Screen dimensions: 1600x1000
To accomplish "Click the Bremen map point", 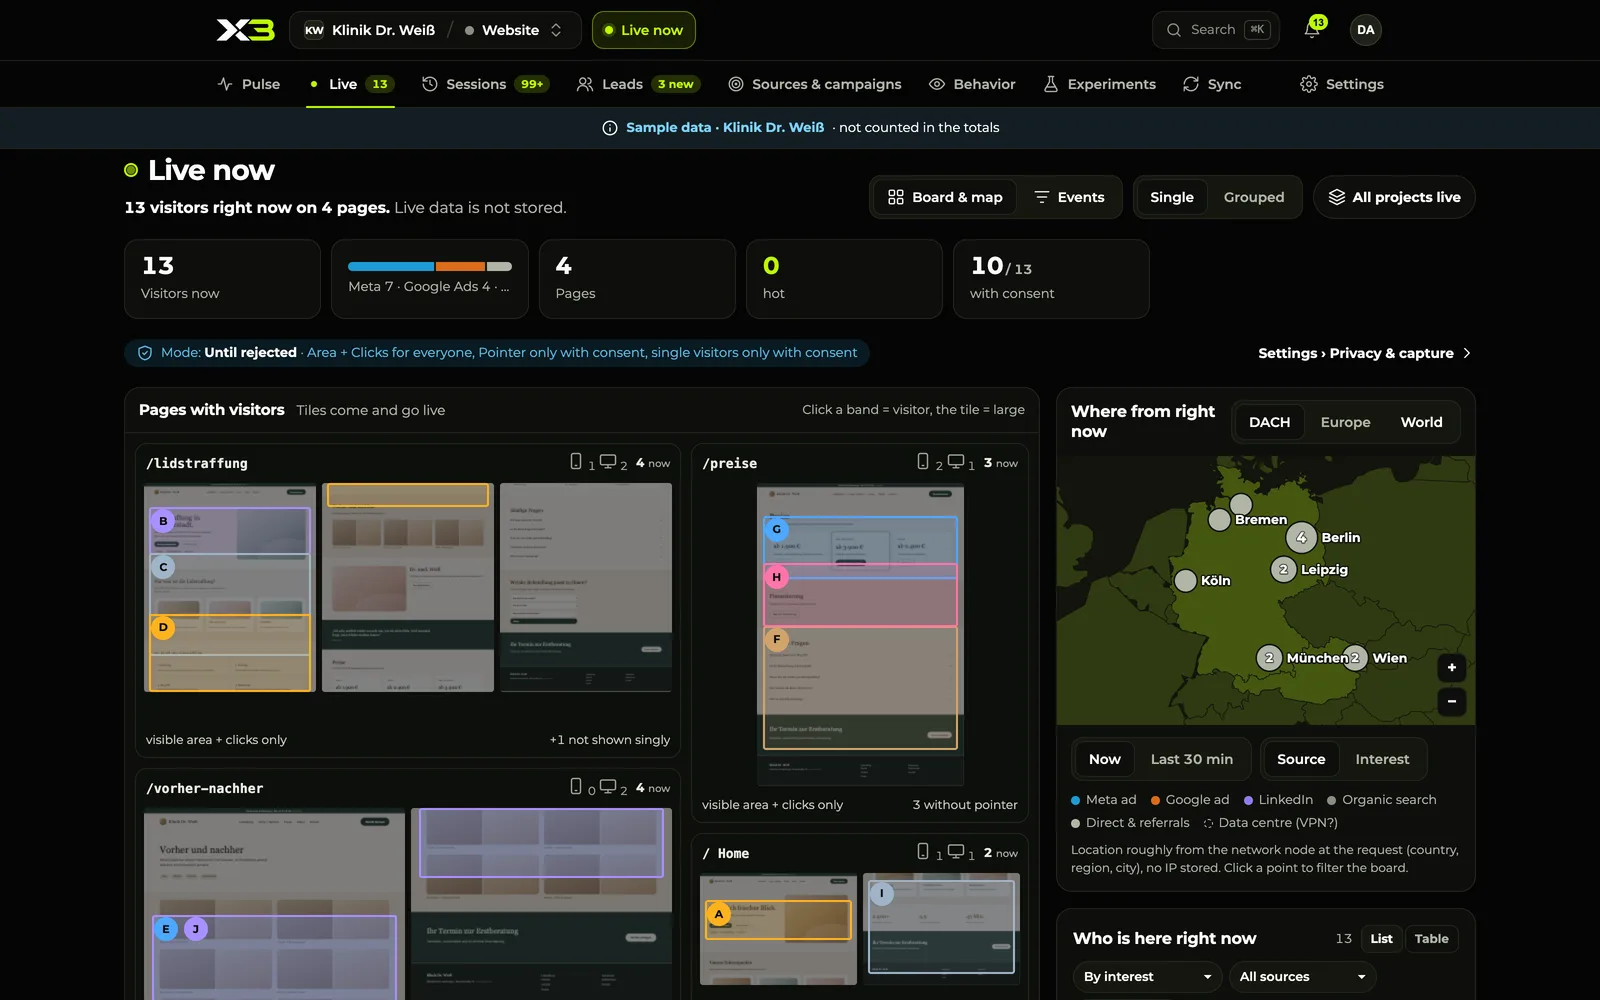I will pyautogui.click(x=1220, y=519).
